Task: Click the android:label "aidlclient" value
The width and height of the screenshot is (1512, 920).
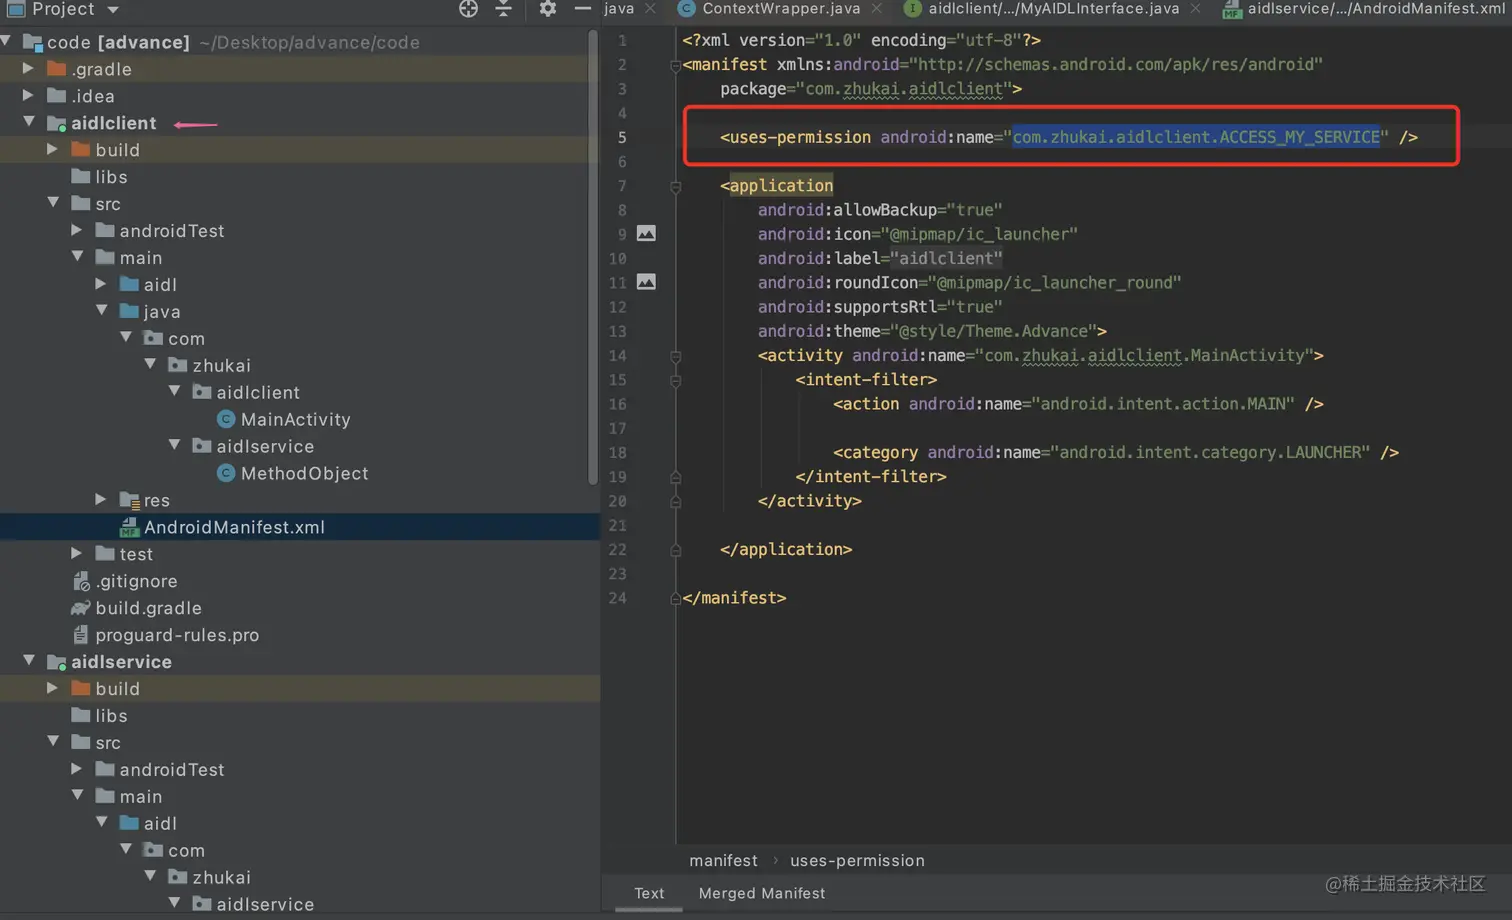Action: pos(946,258)
